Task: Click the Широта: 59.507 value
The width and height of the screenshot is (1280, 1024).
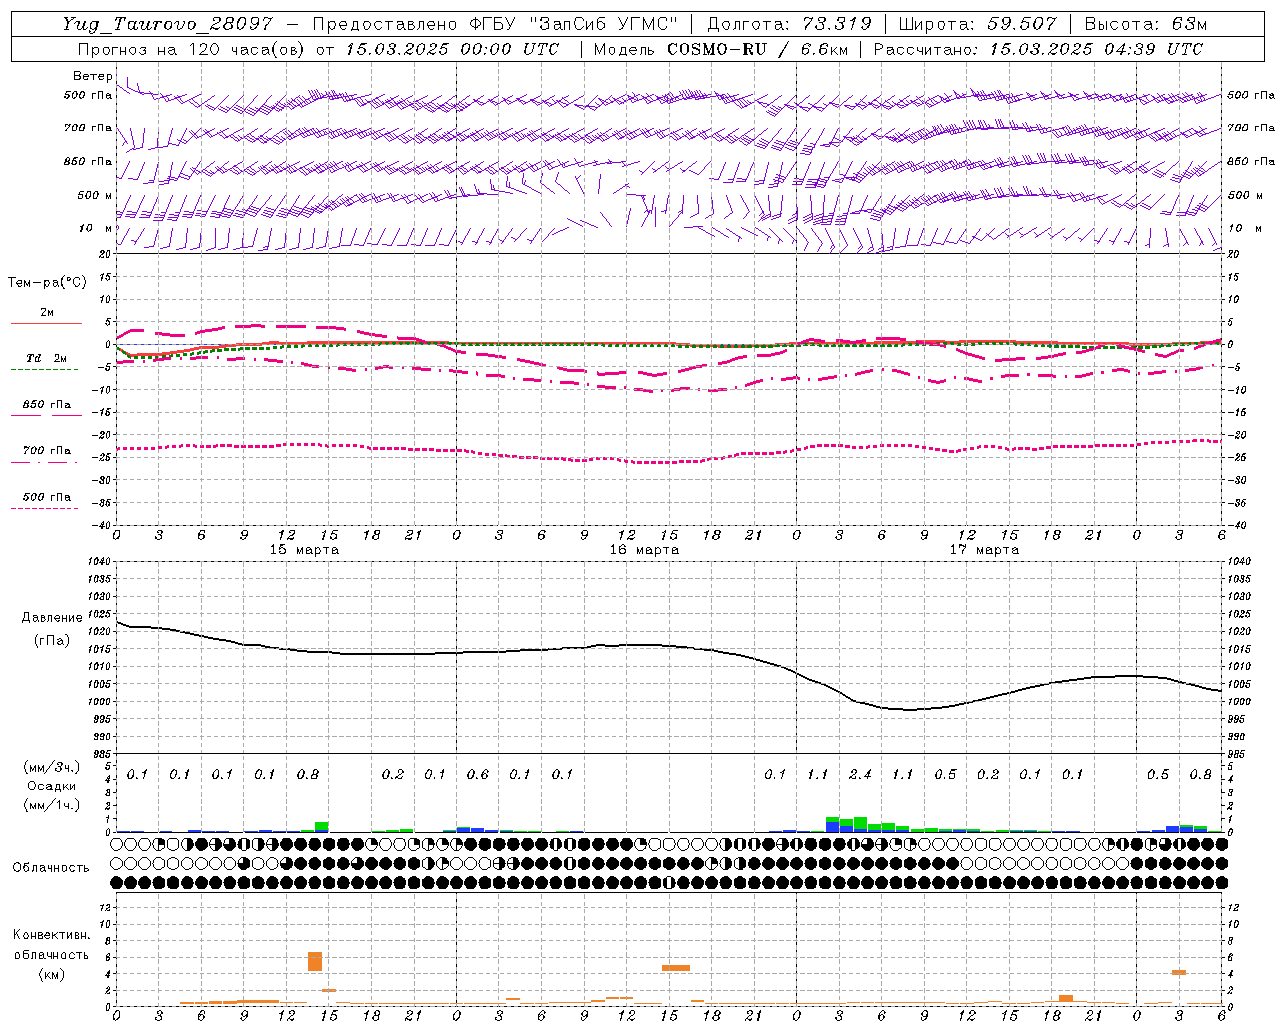Action: (x=977, y=24)
